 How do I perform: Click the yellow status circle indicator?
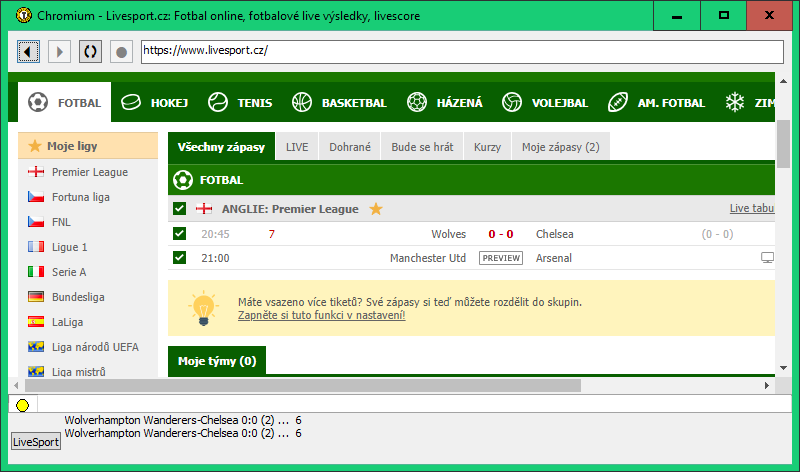coord(22,405)
